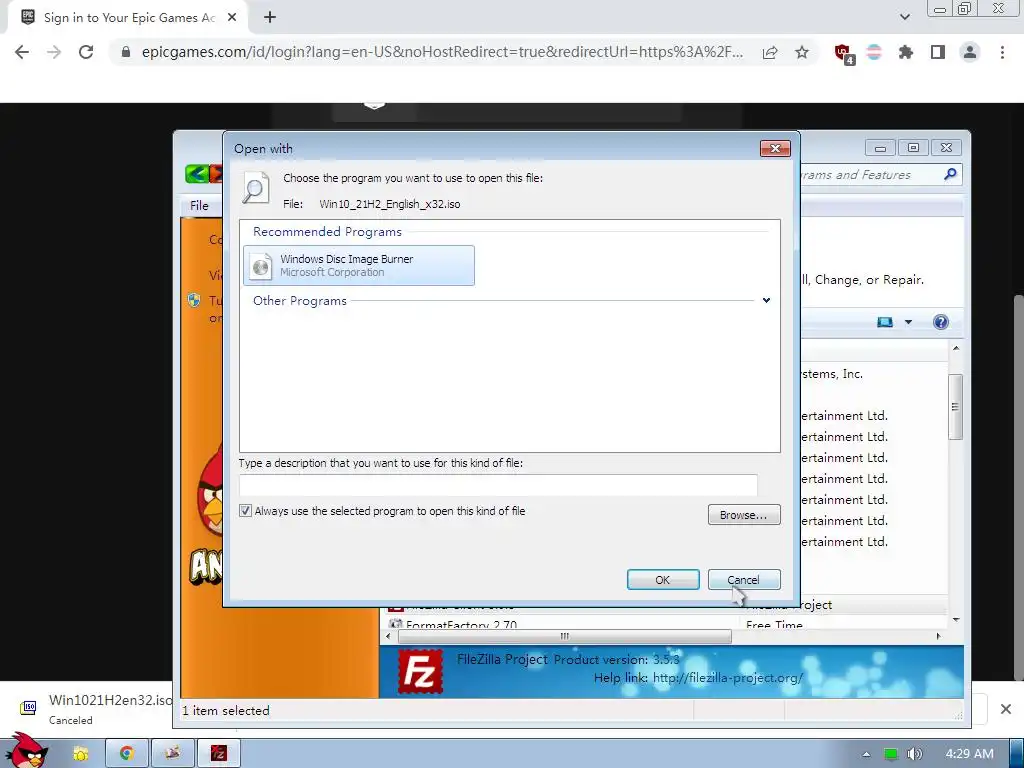Screen dimensions: 1024x768
Task: Open Chrome Extensions puzzle icon
Action: point(905,52)
